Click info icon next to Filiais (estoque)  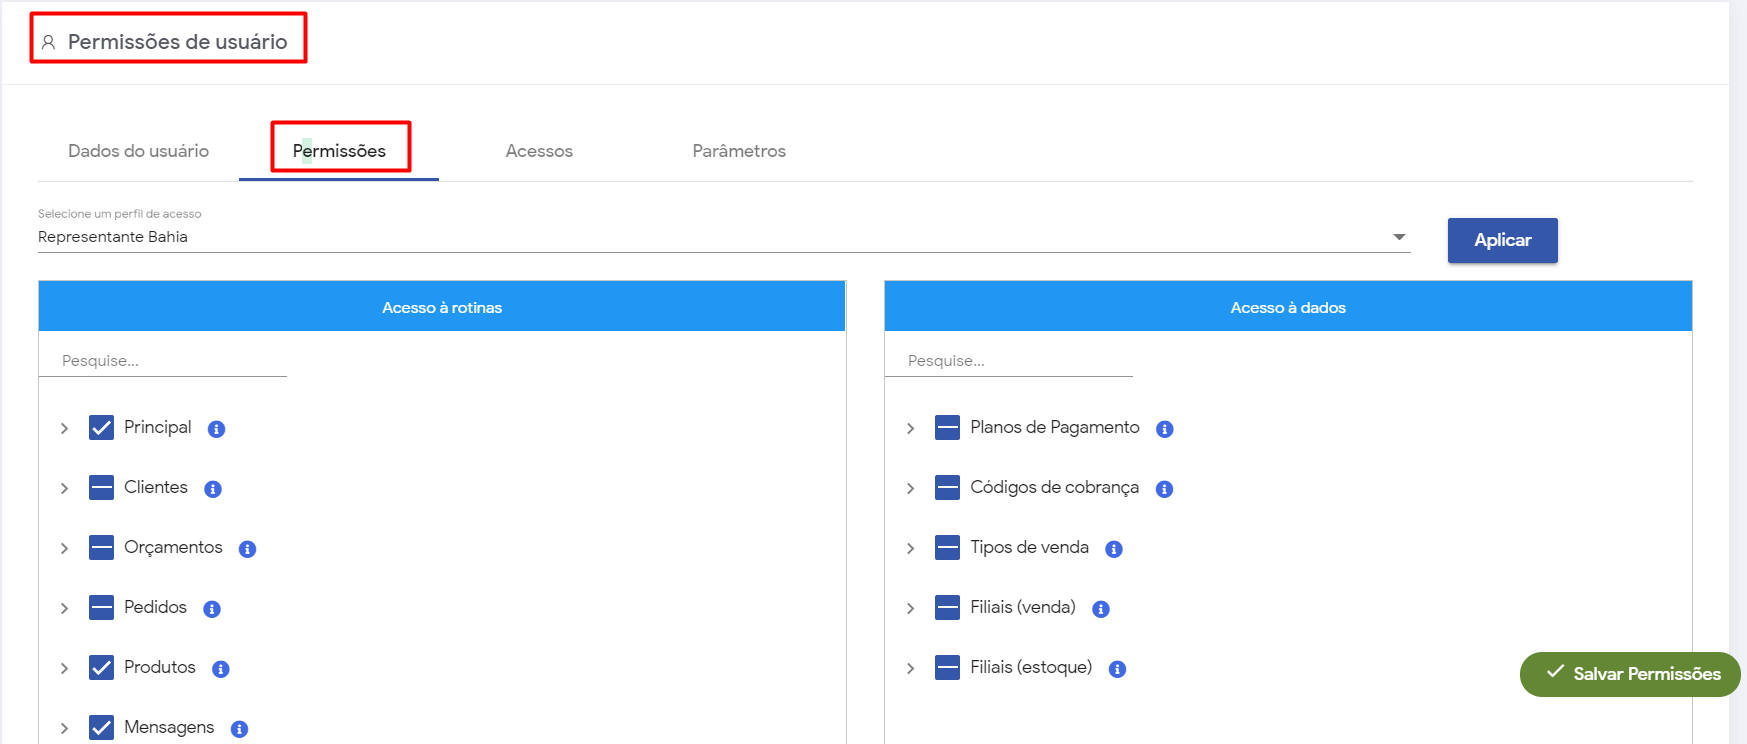(x=1118, y=669)
